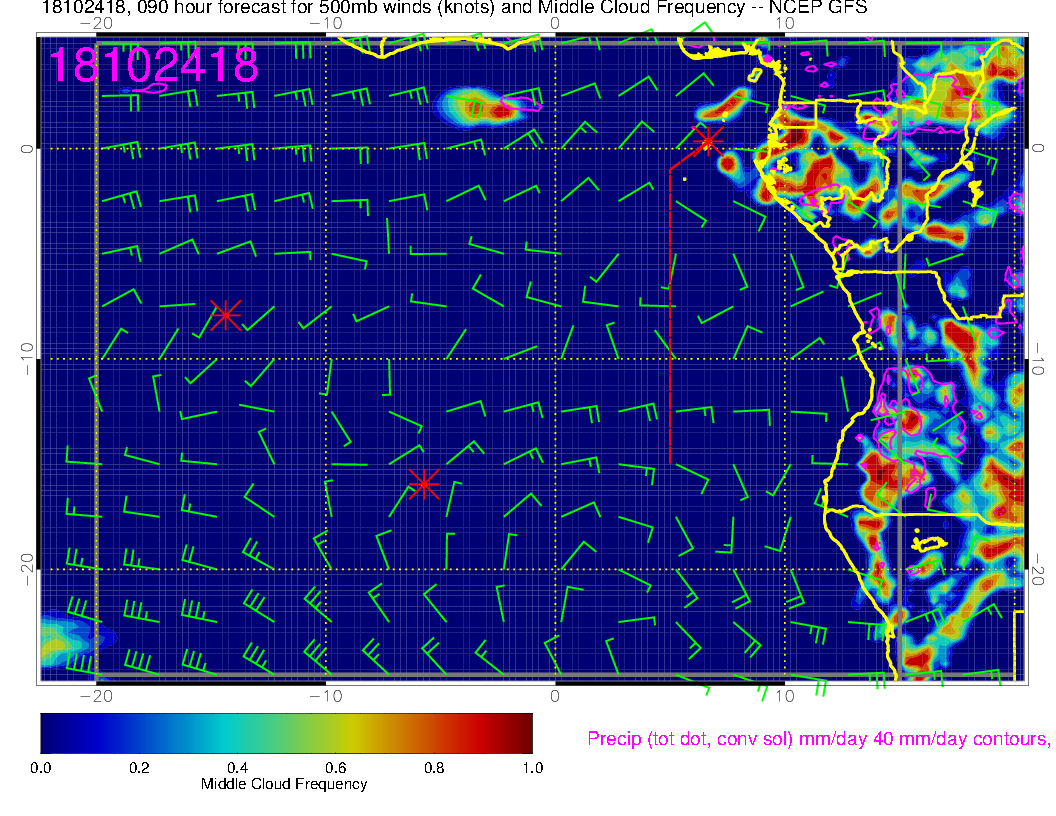Click the 0.0 colorbar tick label

click(x=40, y=768)
